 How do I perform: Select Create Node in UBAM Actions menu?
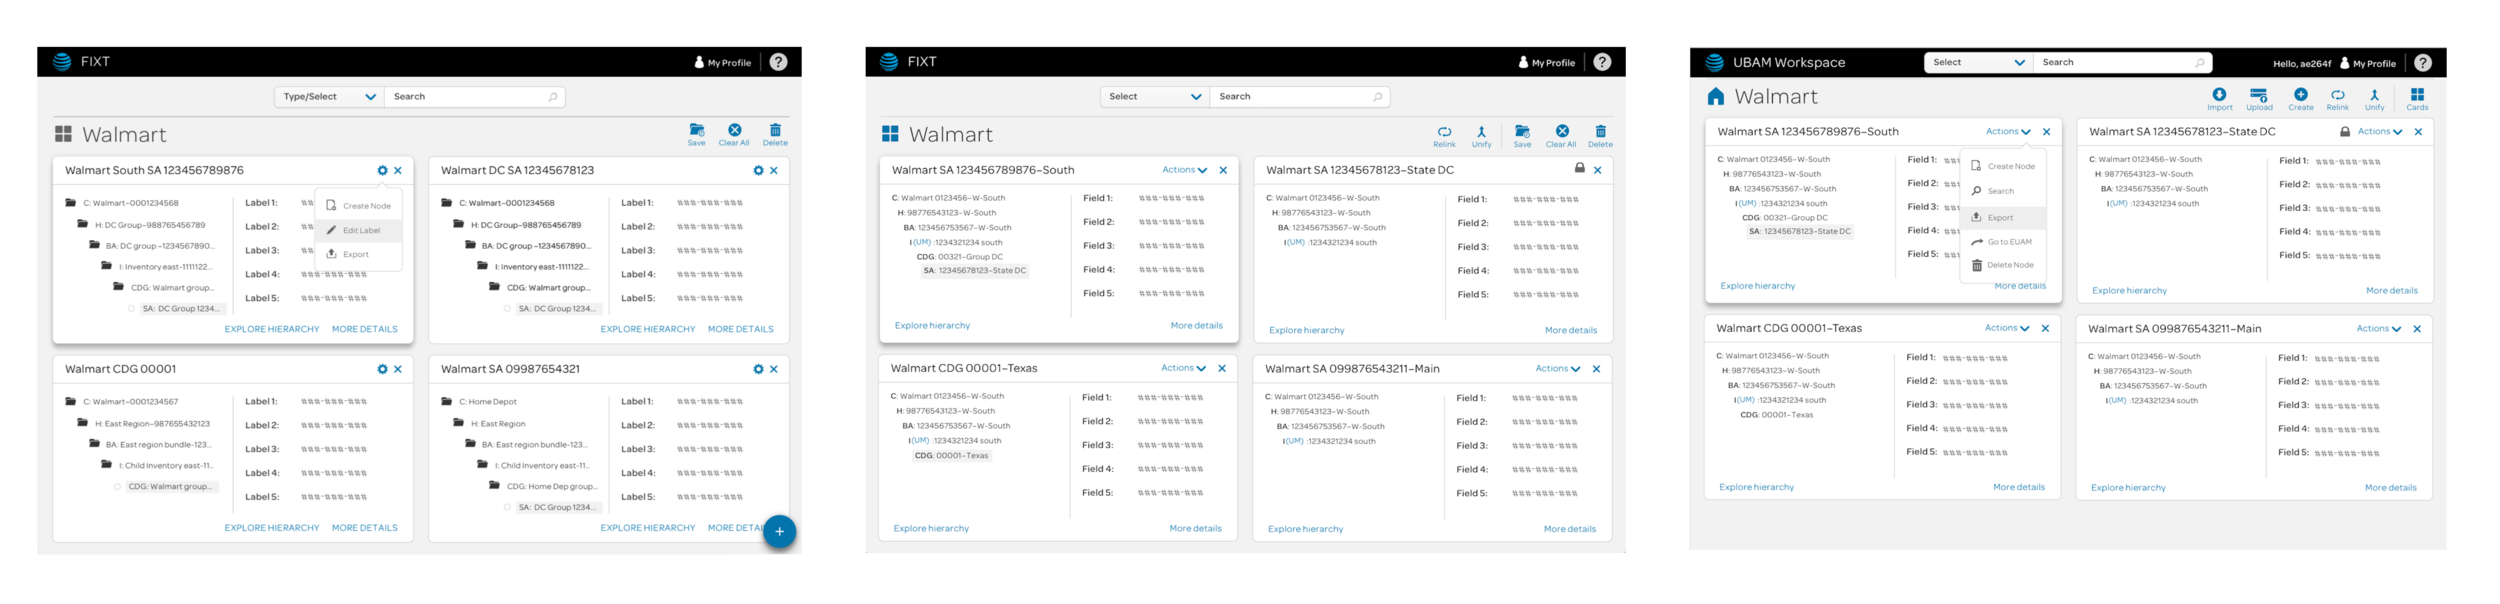pyautogui.click(x=2002, y=167)
